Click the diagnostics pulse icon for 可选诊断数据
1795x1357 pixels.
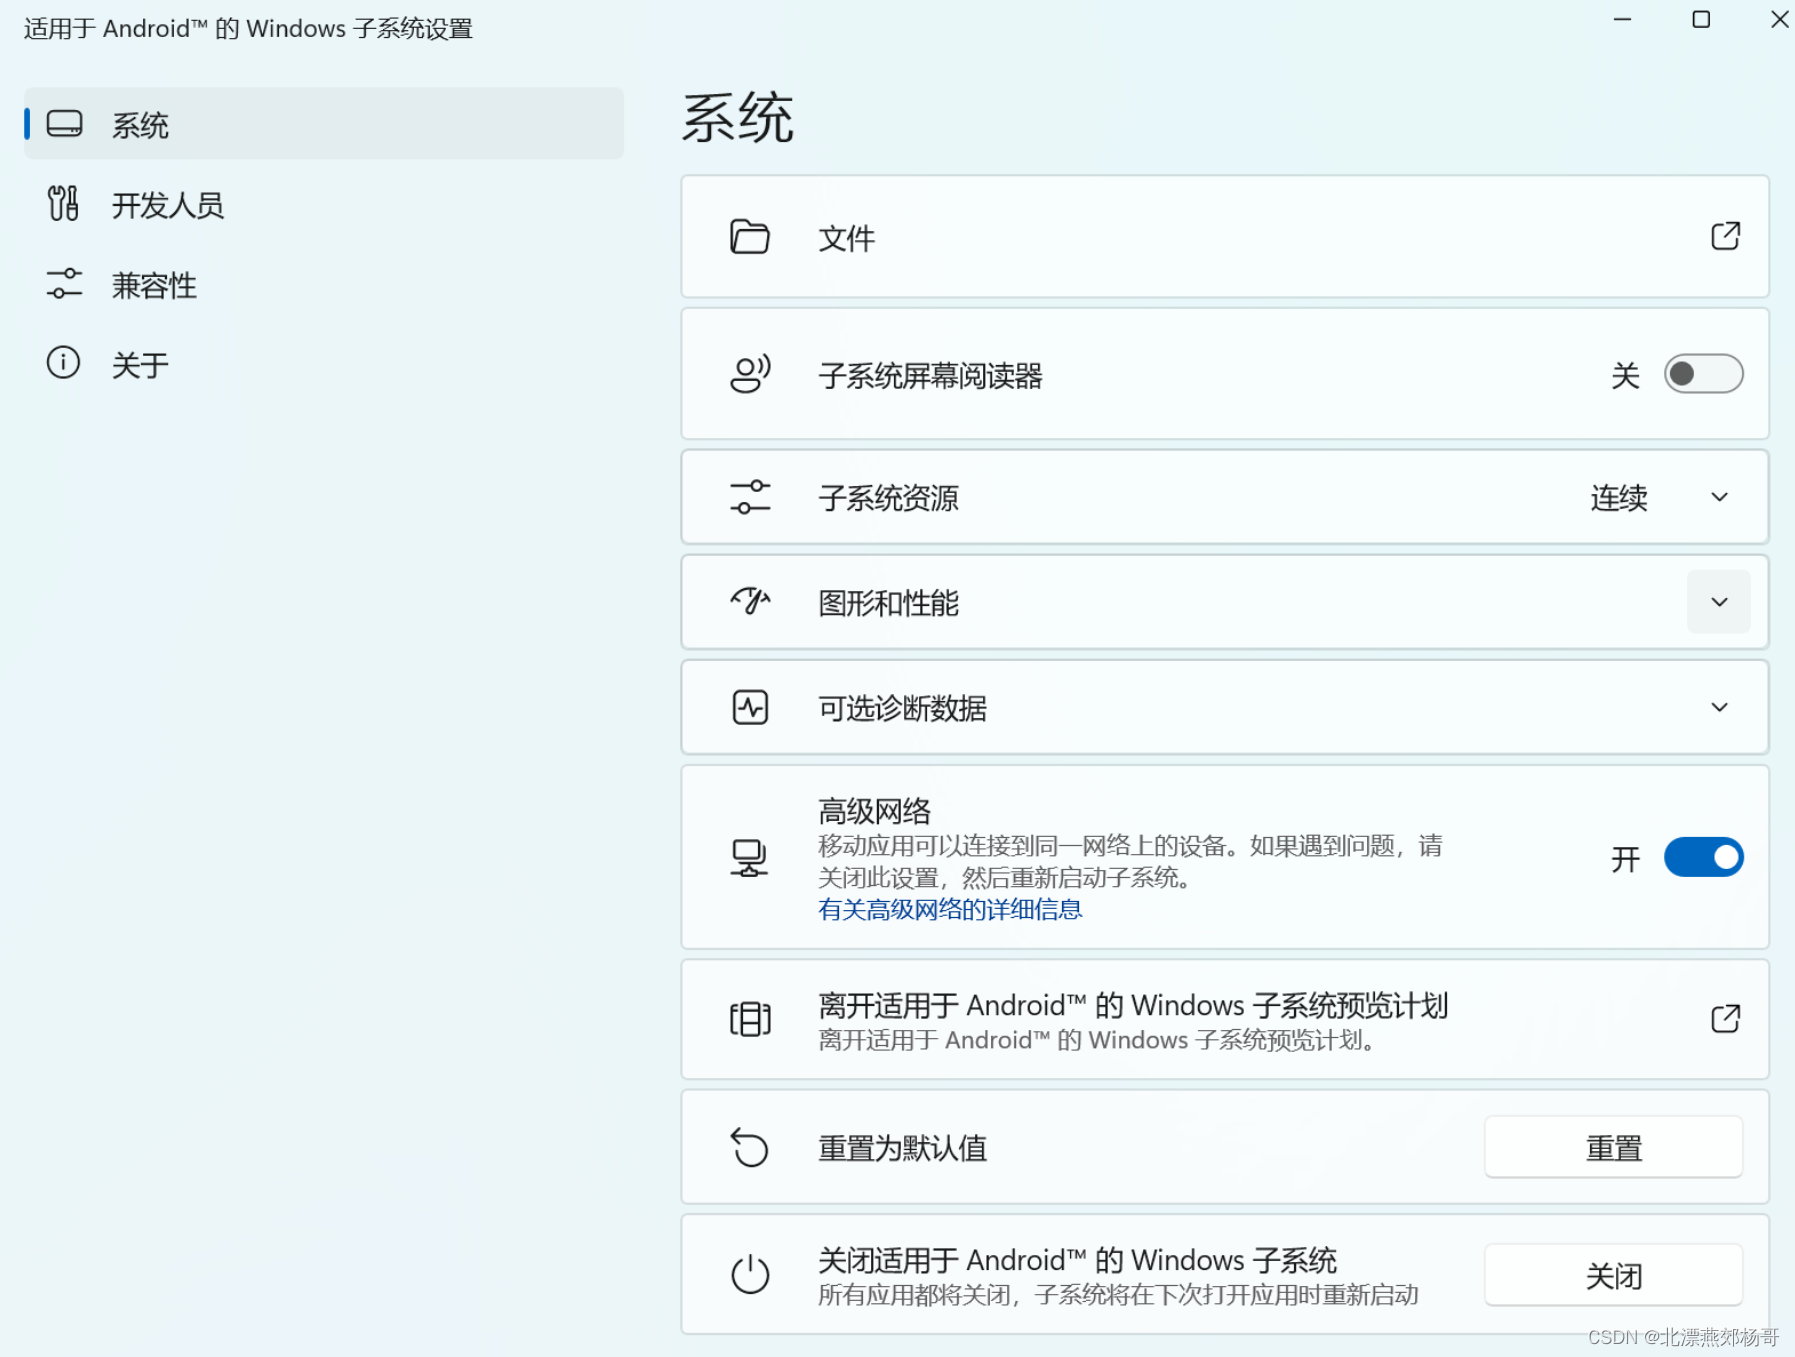[x=750, y=707]
